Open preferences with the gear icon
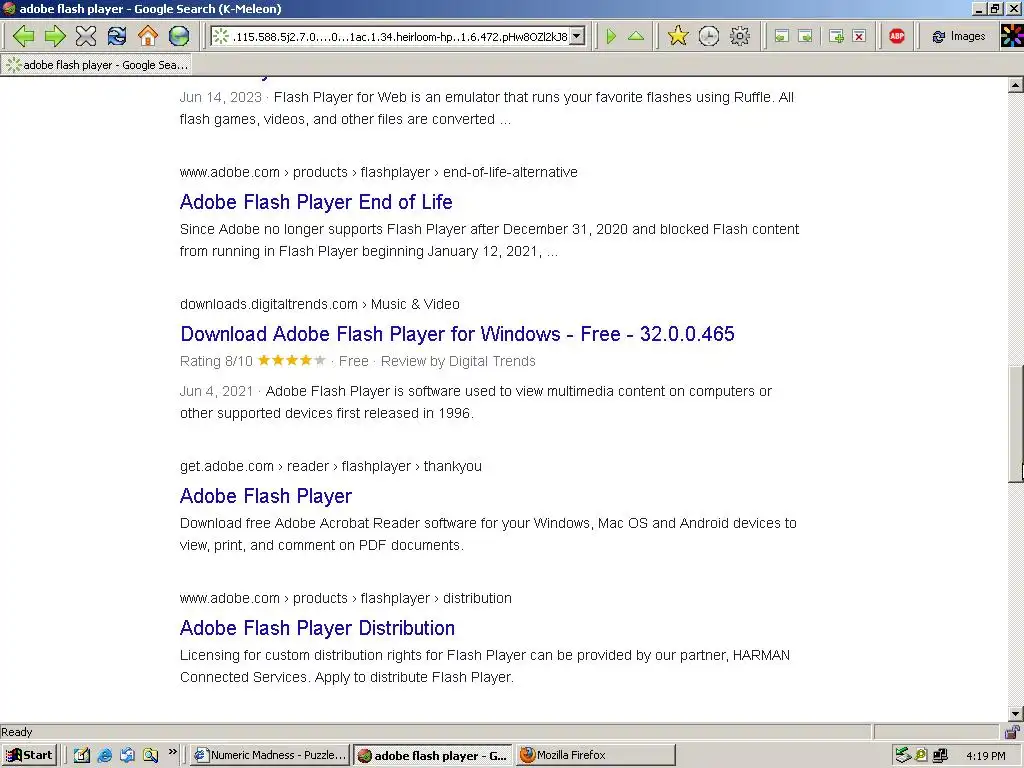Image resolution: width=1024 pixels, height=768 pixels. tap(740, 36)
